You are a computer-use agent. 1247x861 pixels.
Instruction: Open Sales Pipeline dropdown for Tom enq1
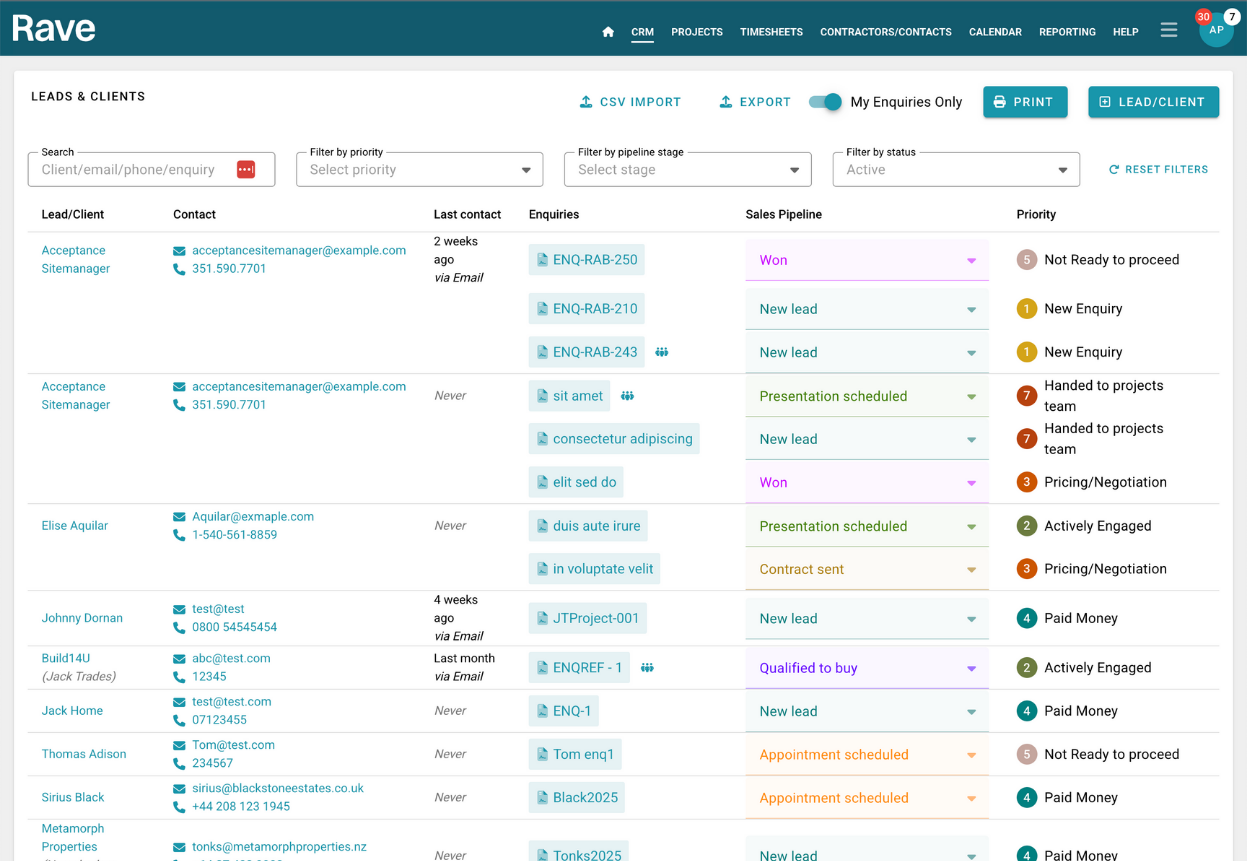pyautogui.click(x=867, y=755)
